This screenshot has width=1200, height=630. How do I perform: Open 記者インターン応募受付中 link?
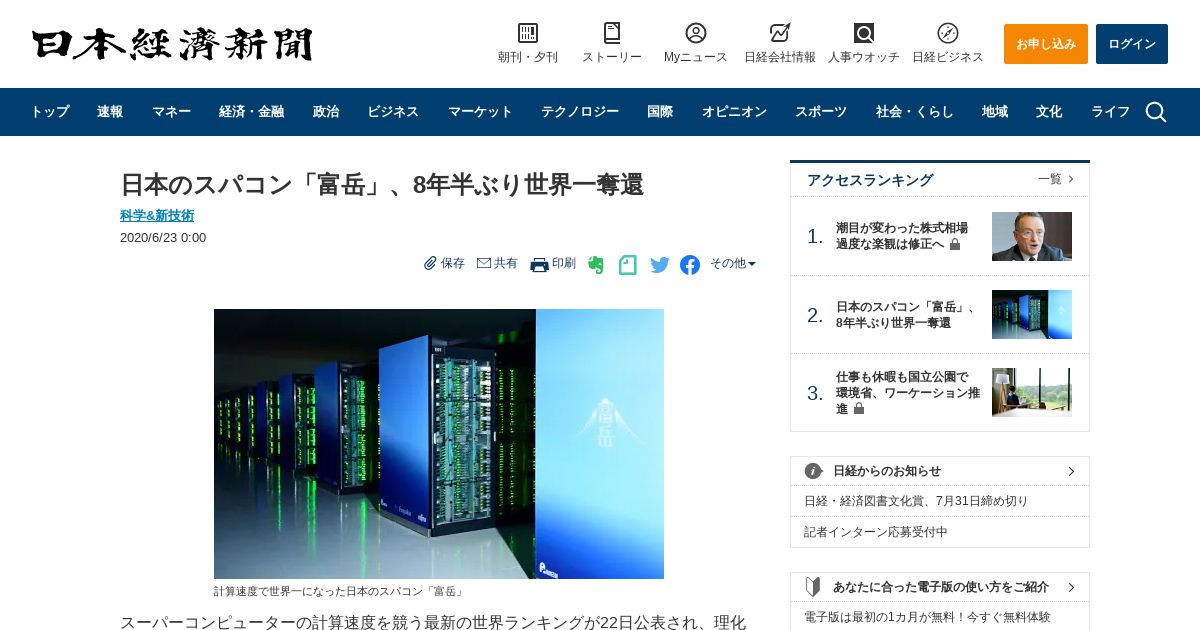[876, 532]
